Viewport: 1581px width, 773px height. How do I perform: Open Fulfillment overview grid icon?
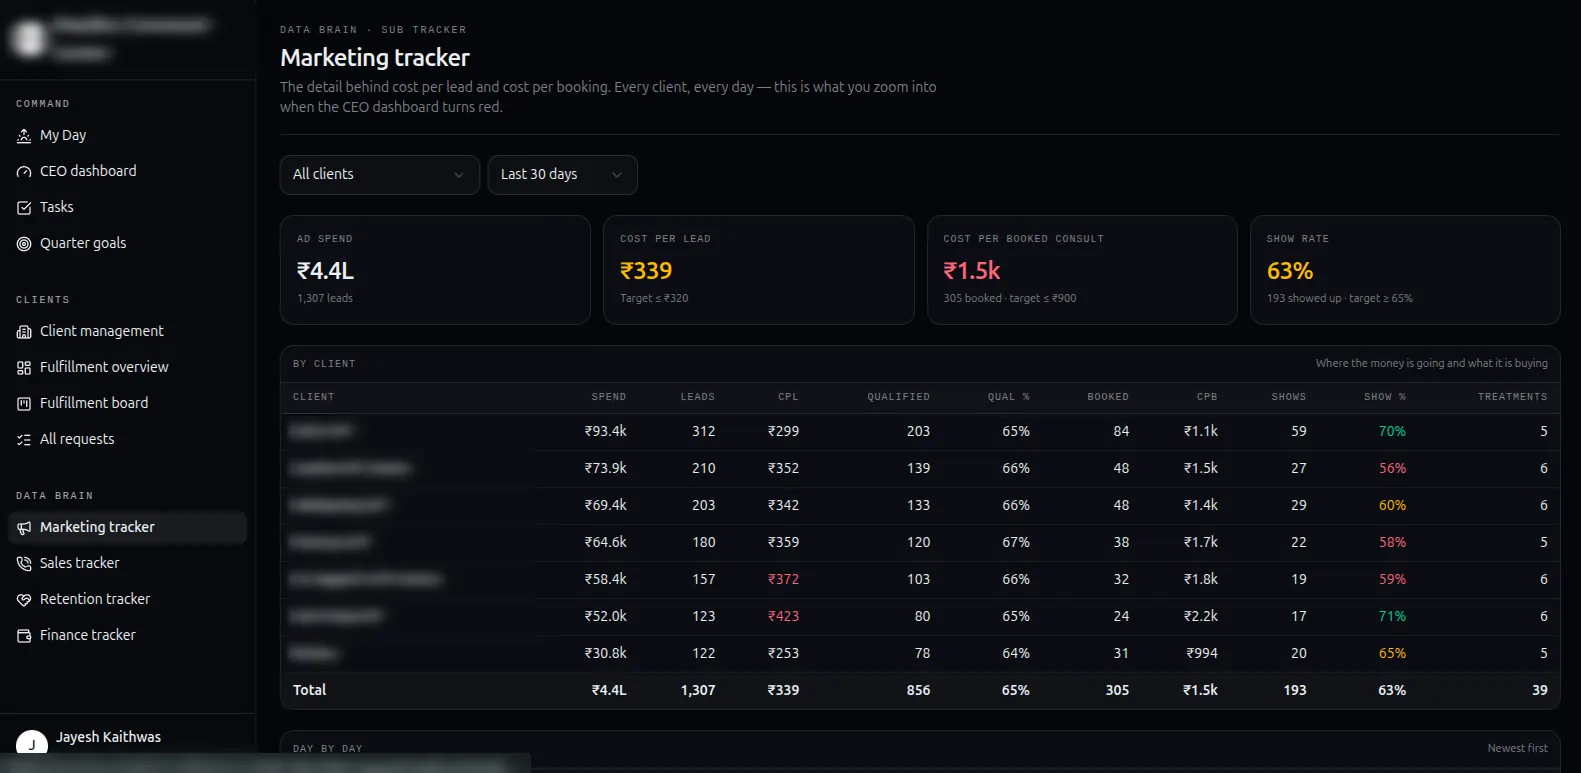[x=24, y=368]
